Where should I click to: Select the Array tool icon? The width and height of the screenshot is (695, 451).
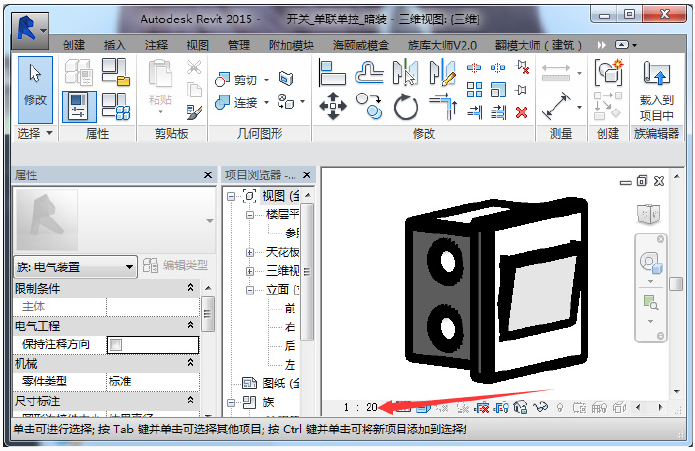pyautogui.click(x=474, y=89)
